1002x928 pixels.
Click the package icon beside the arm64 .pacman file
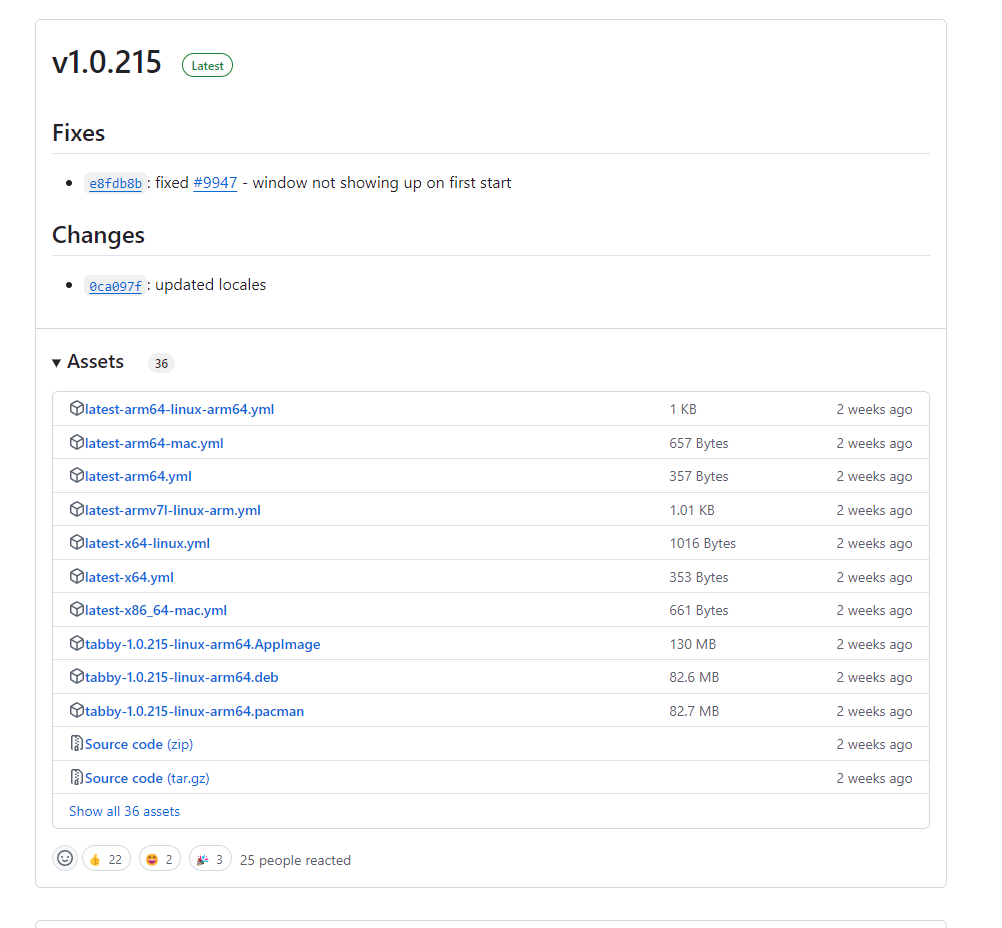click(77, 711)
